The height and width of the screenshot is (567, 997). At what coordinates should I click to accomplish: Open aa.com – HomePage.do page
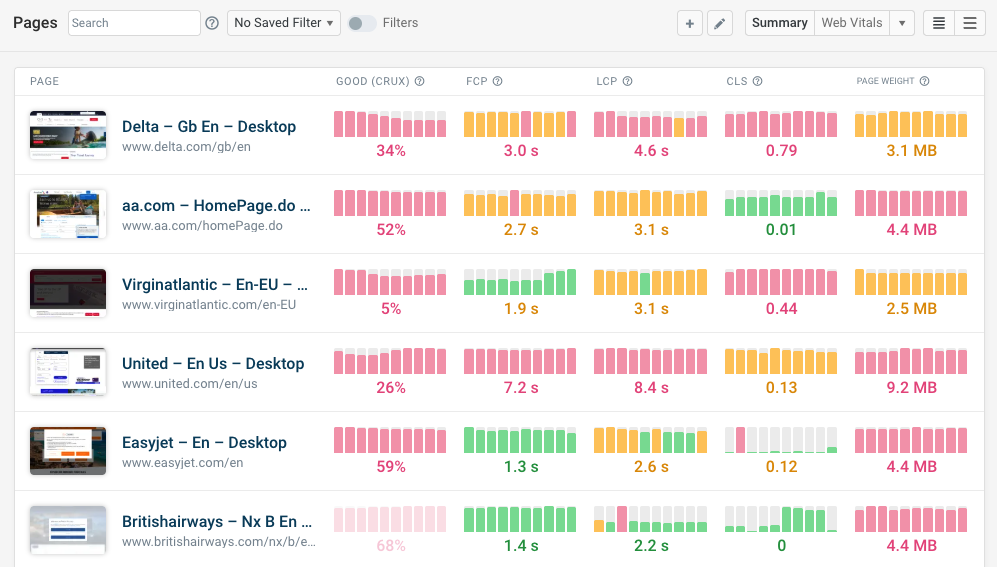216,205
